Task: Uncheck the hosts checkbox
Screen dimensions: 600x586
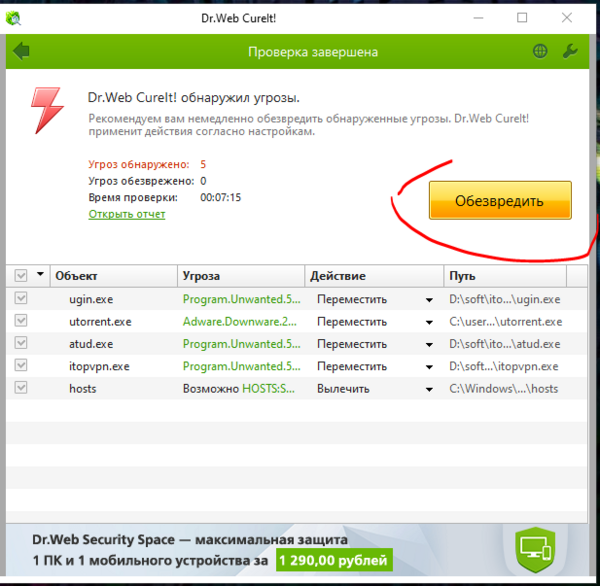Action: point(21,388)
